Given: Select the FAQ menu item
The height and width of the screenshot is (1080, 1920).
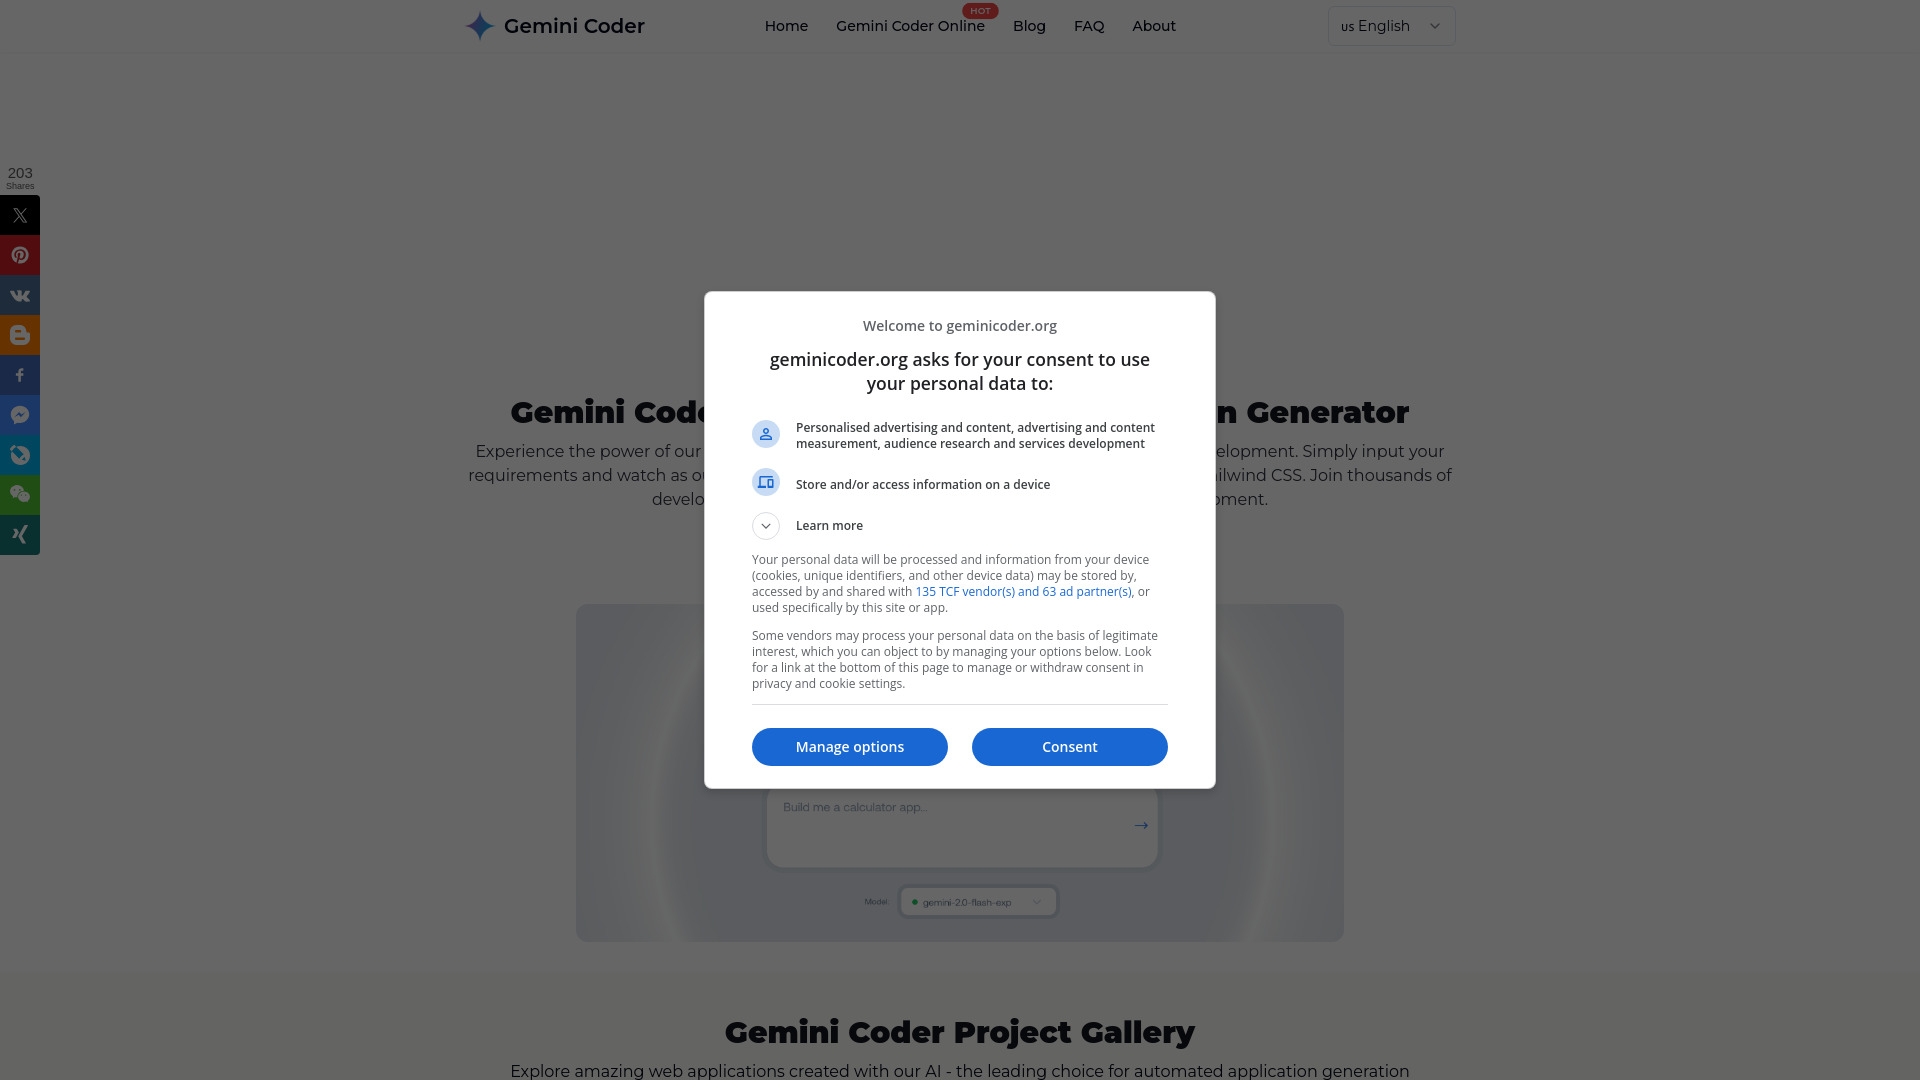Looking at the screenshot, I should point(1088,25).
